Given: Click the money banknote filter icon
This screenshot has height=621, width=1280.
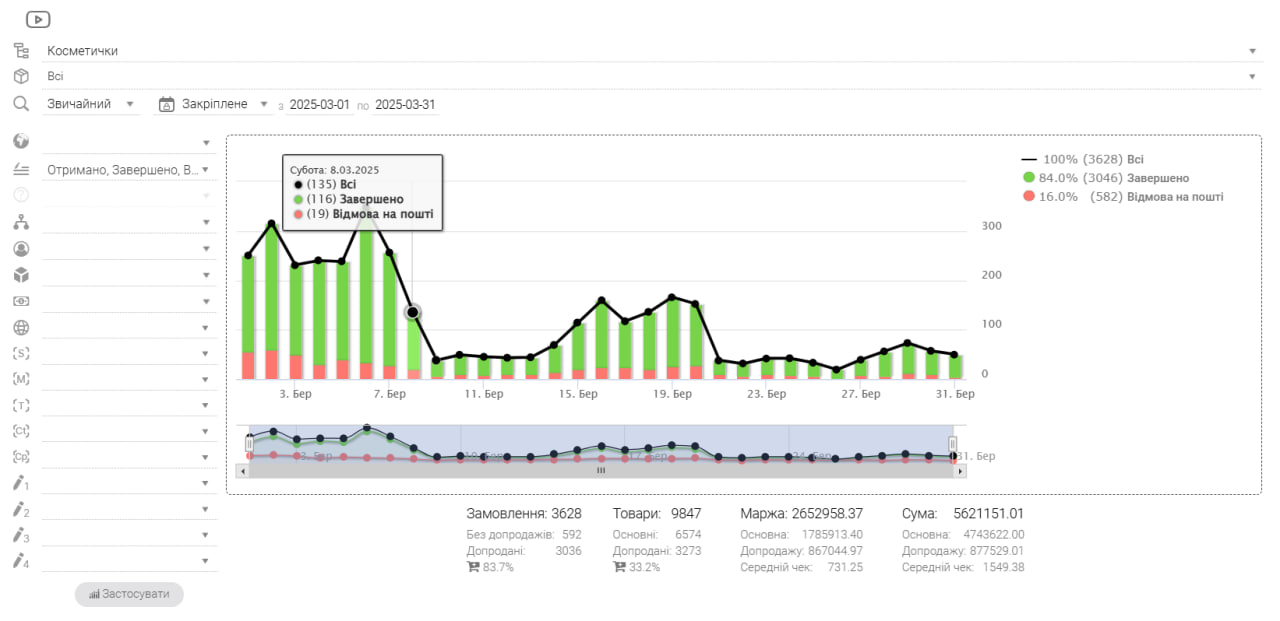Looking at the screenshot, I should click(21, 300).
